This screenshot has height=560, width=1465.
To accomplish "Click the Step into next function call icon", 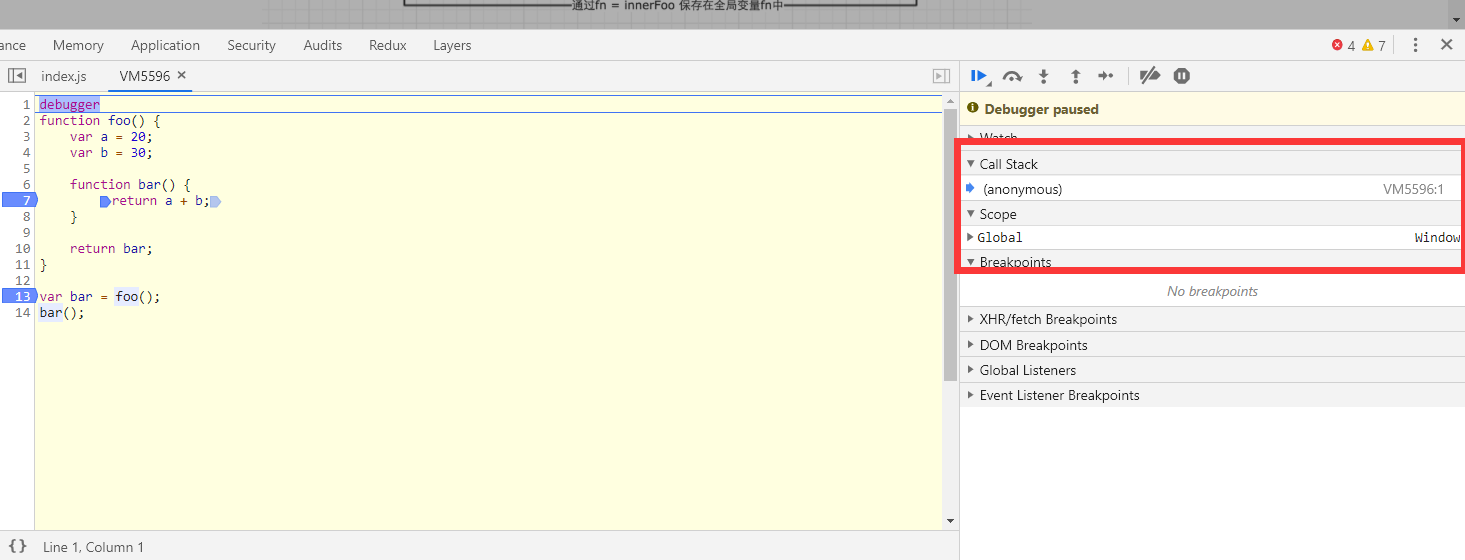I will point(1043,76).
